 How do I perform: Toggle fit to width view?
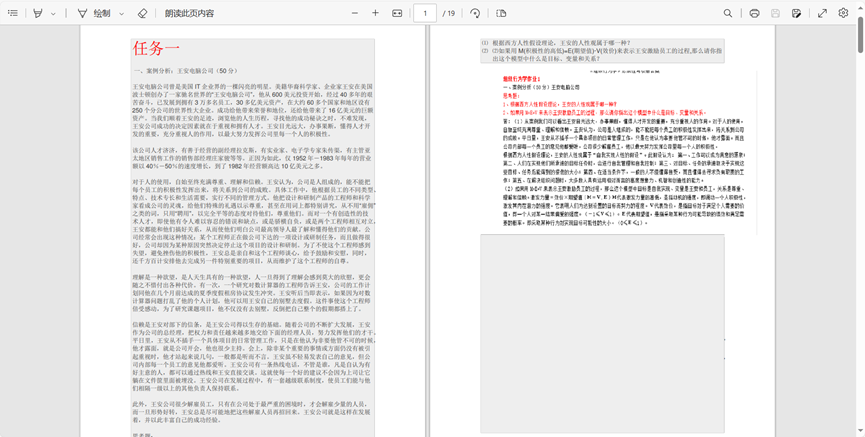397,14
